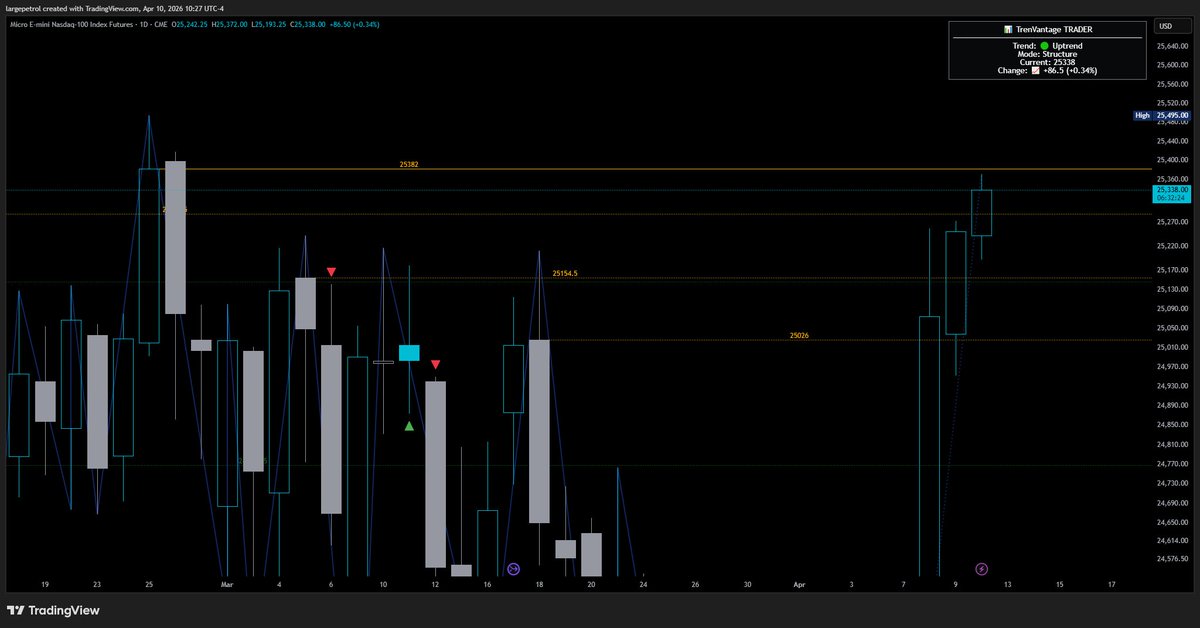Viewport: 1200px width, 628px height.
Task: Click the high value H25,372.00
Action: pyautogui.click(x=231, y=23)
